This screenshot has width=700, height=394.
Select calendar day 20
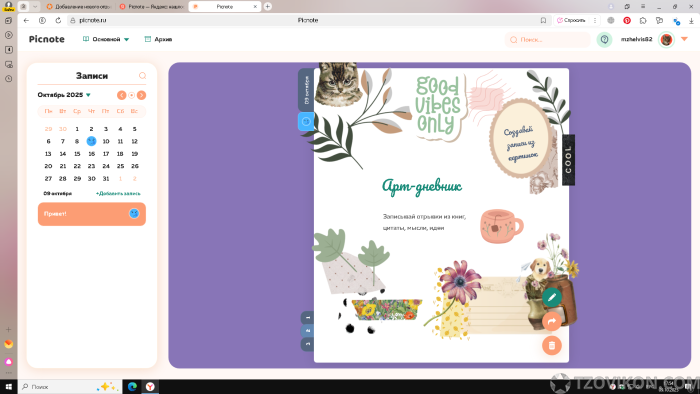tap(48, 166)
